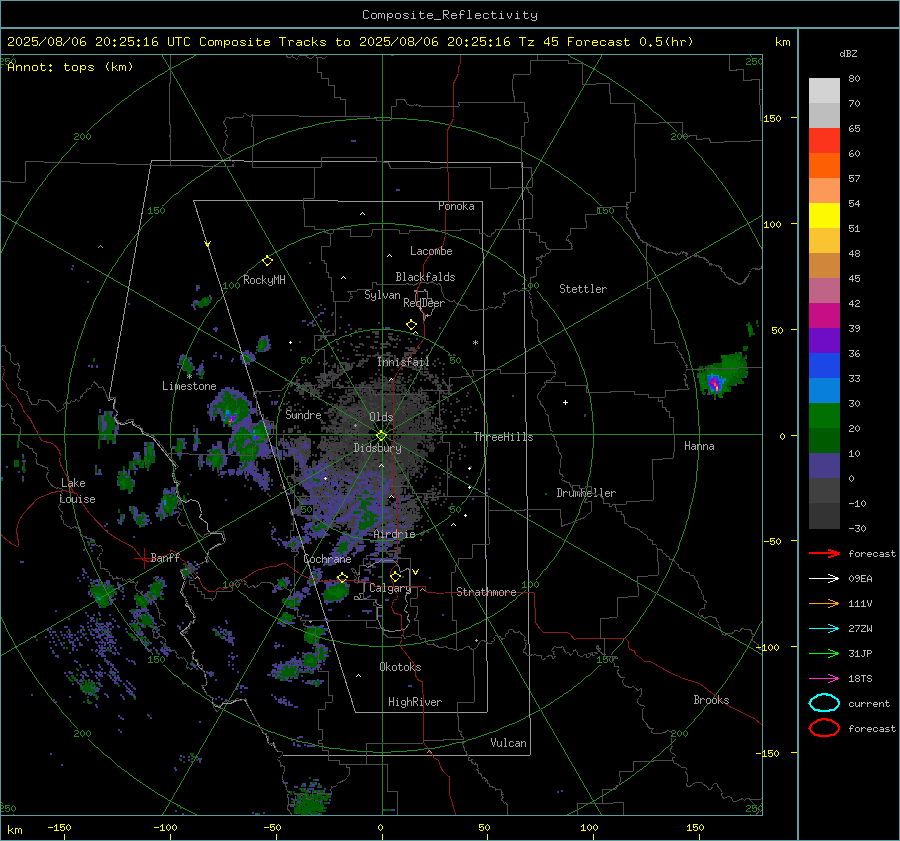Click the red forecast ellipse icon
900x841 pixels.
pyautogui.click(x=824, y=728)
